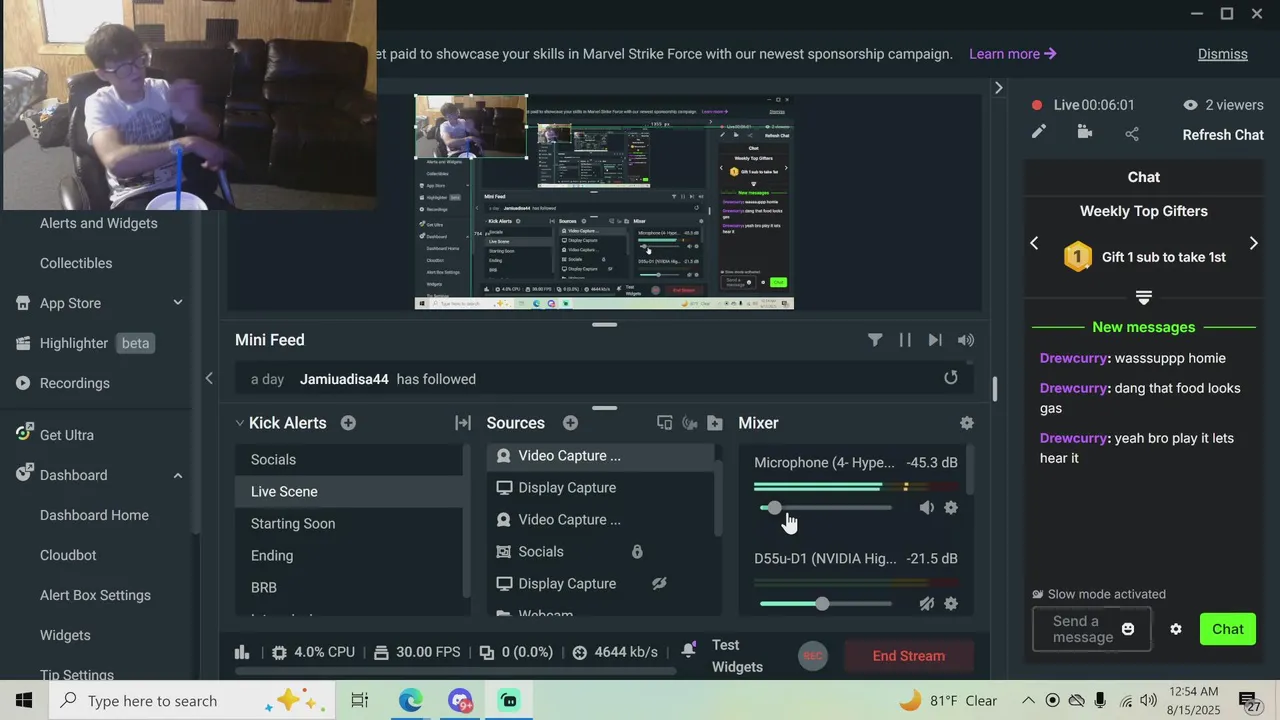
Task: Open the Highlighter beta item
Action: (x=84, y=343)
